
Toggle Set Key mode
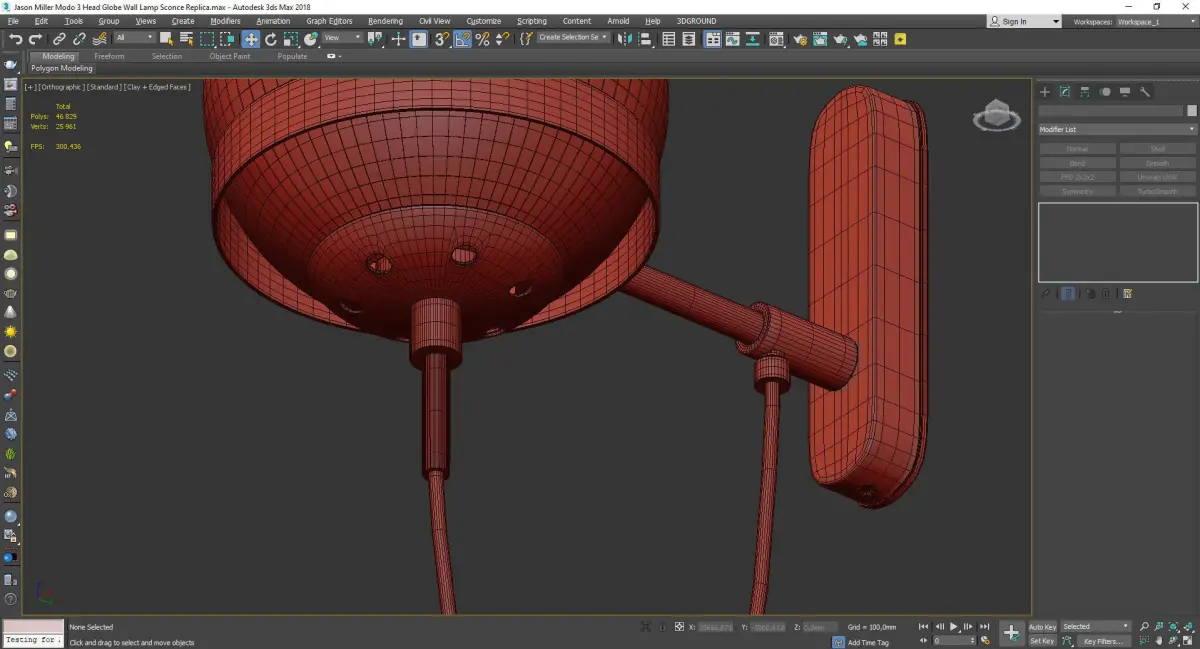(1042, 641)
